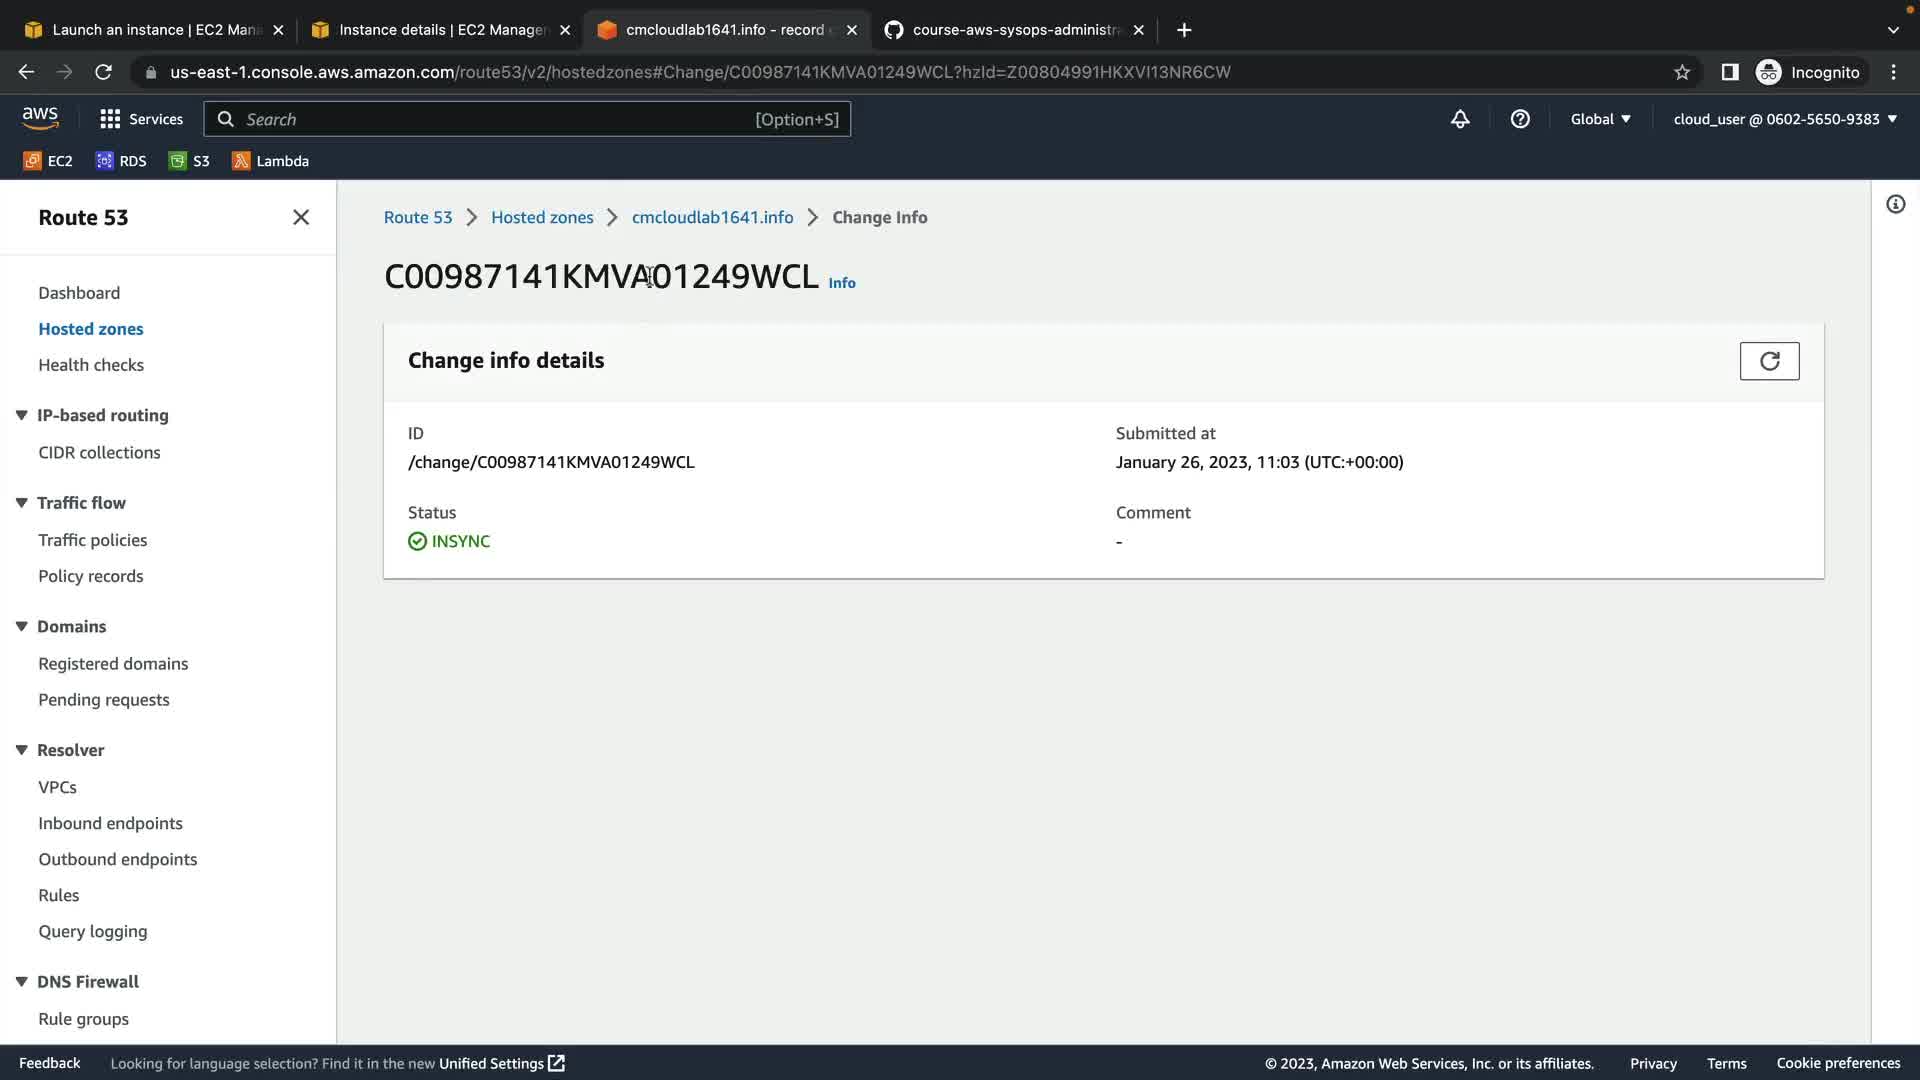Open AWS notifications bell
Screen dimensions: 1920x1080
click(x=1460, y=119)
